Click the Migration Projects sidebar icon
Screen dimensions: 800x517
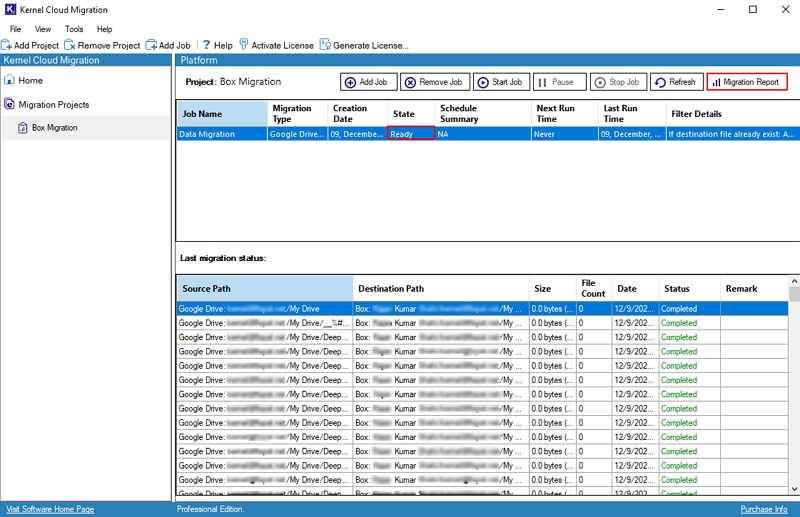tap(9, 104)
